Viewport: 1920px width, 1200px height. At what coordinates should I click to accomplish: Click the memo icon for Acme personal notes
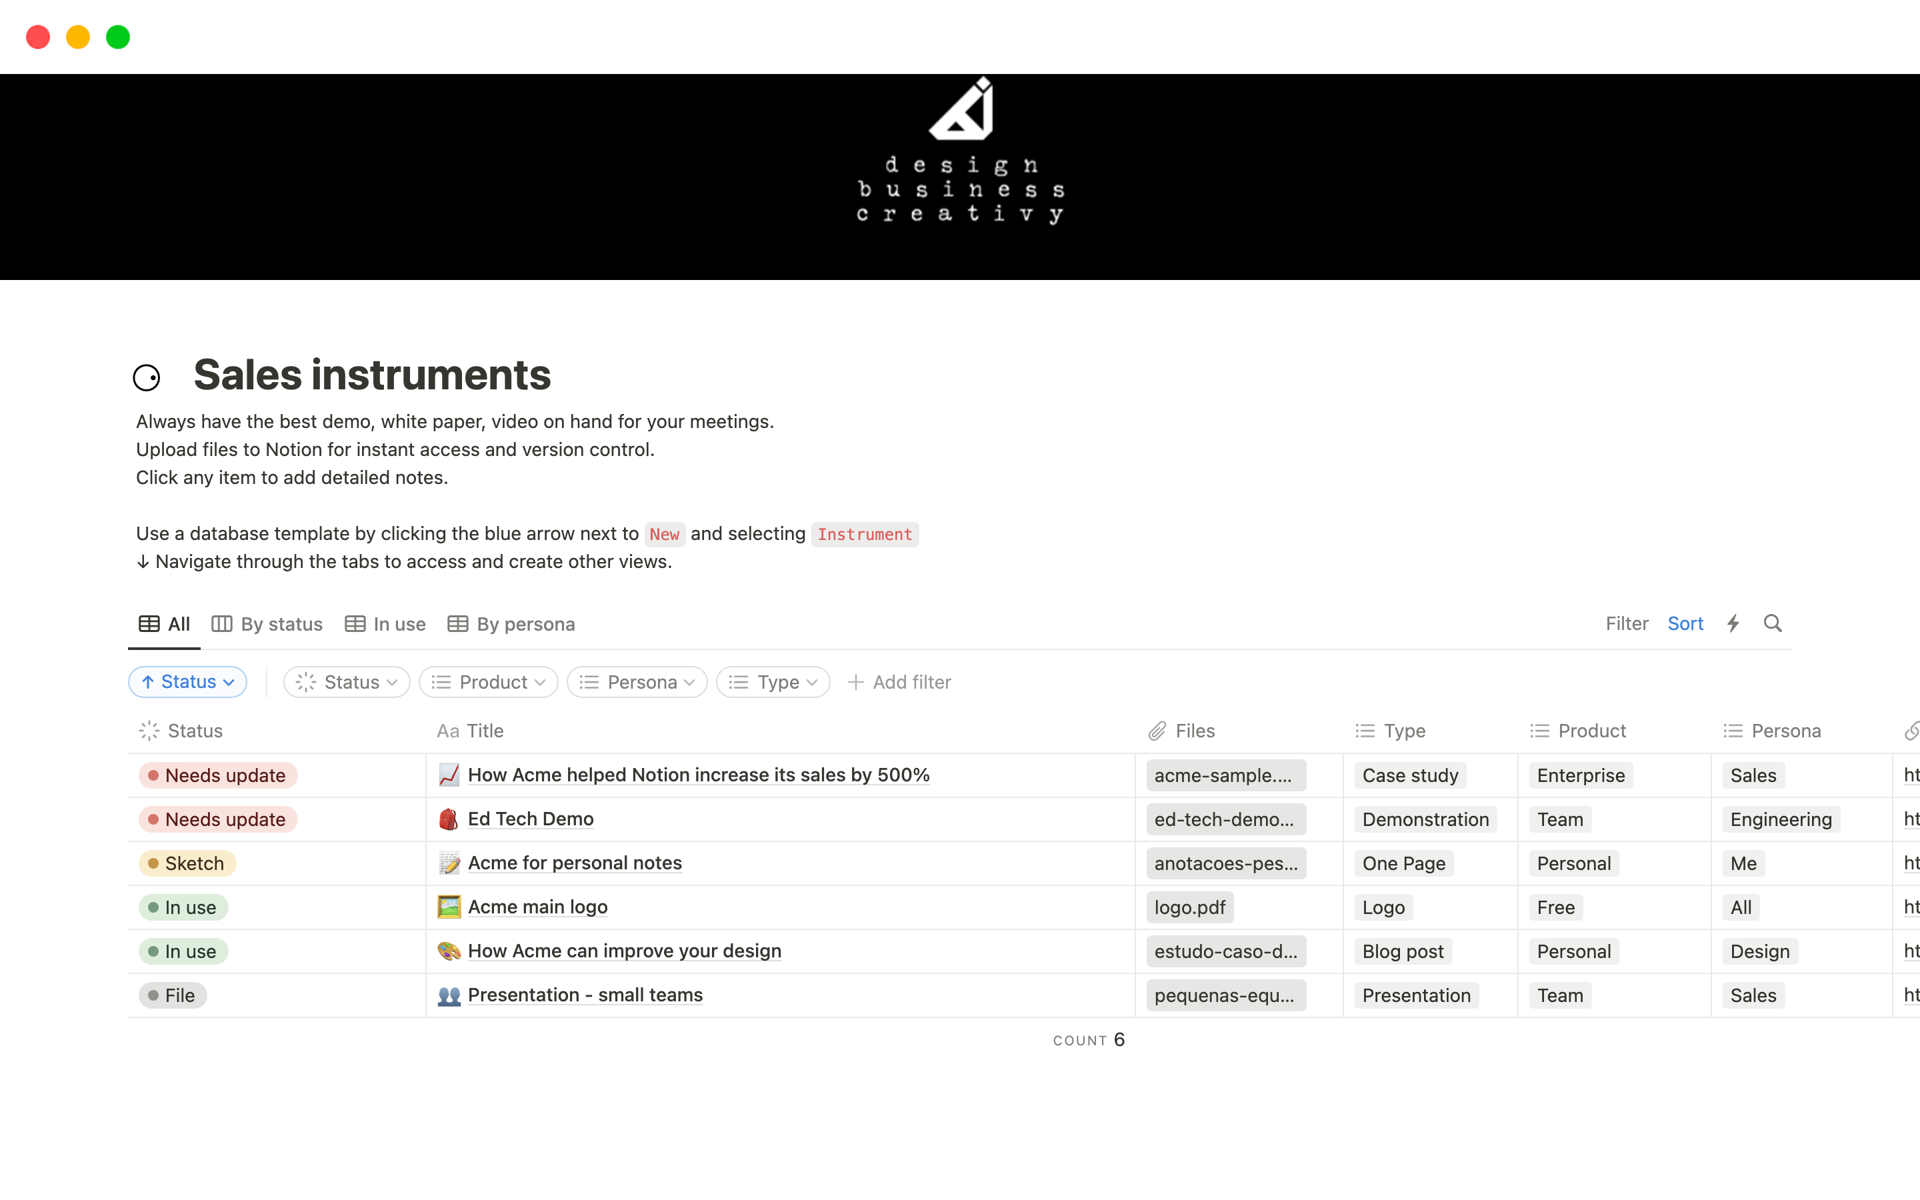coord(449,863)
